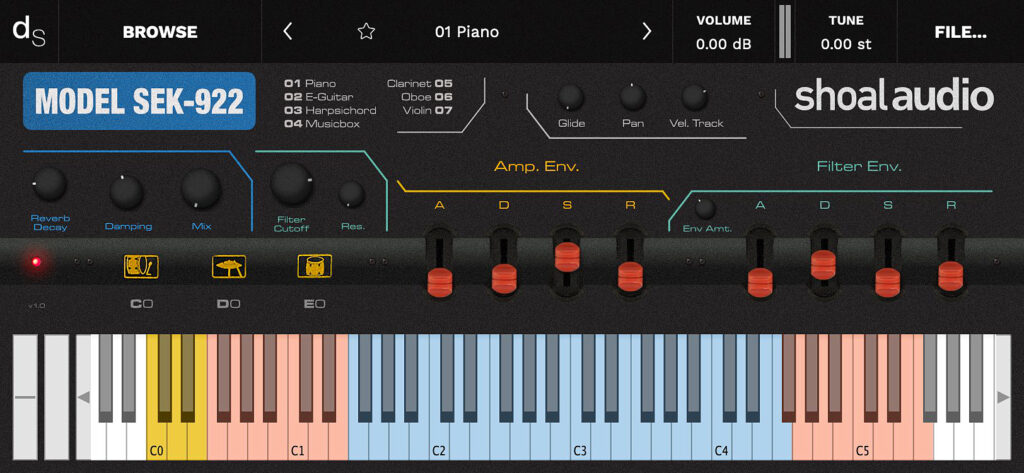Select 01 Piano from instrument list
1024x473 pixels.
point(310,84)
